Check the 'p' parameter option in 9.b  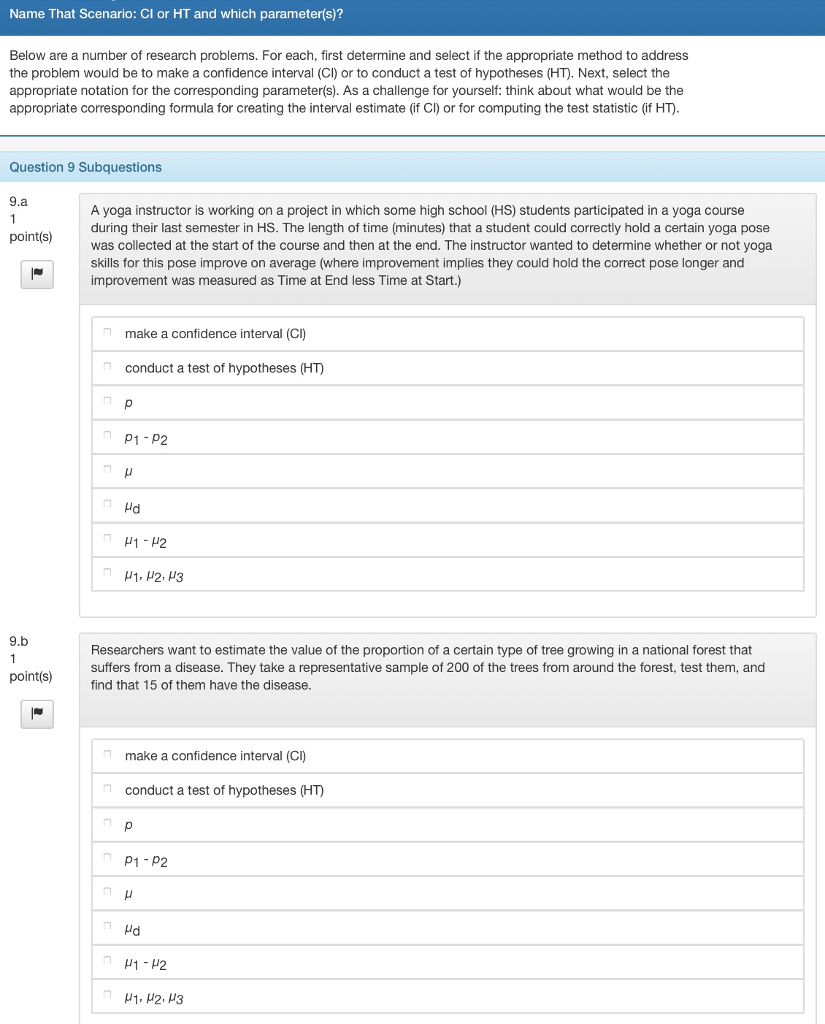pos(107,821)
